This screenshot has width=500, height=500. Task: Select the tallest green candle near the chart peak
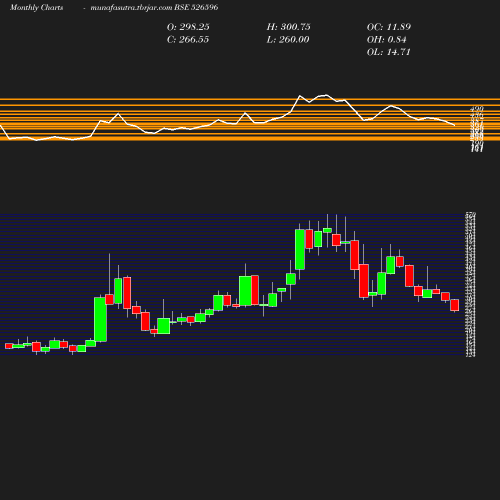pos(300,249)
